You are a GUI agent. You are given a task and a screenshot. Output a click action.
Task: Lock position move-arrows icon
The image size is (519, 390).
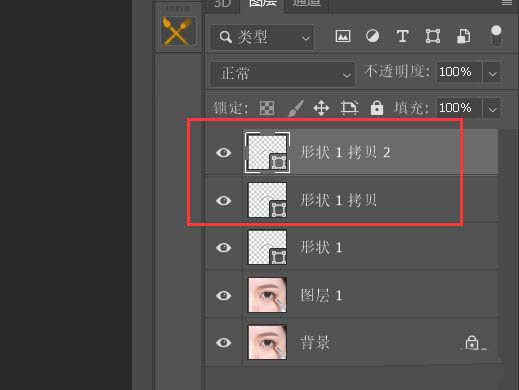coord(321,108)
